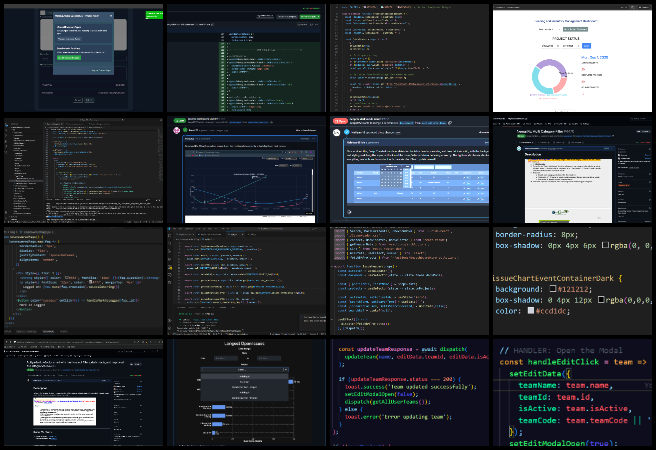The width and height of the screenshot is (656, 450).
Task: Open the thumbnail with the white page and donut chart
Action: [x=572, y=58]
